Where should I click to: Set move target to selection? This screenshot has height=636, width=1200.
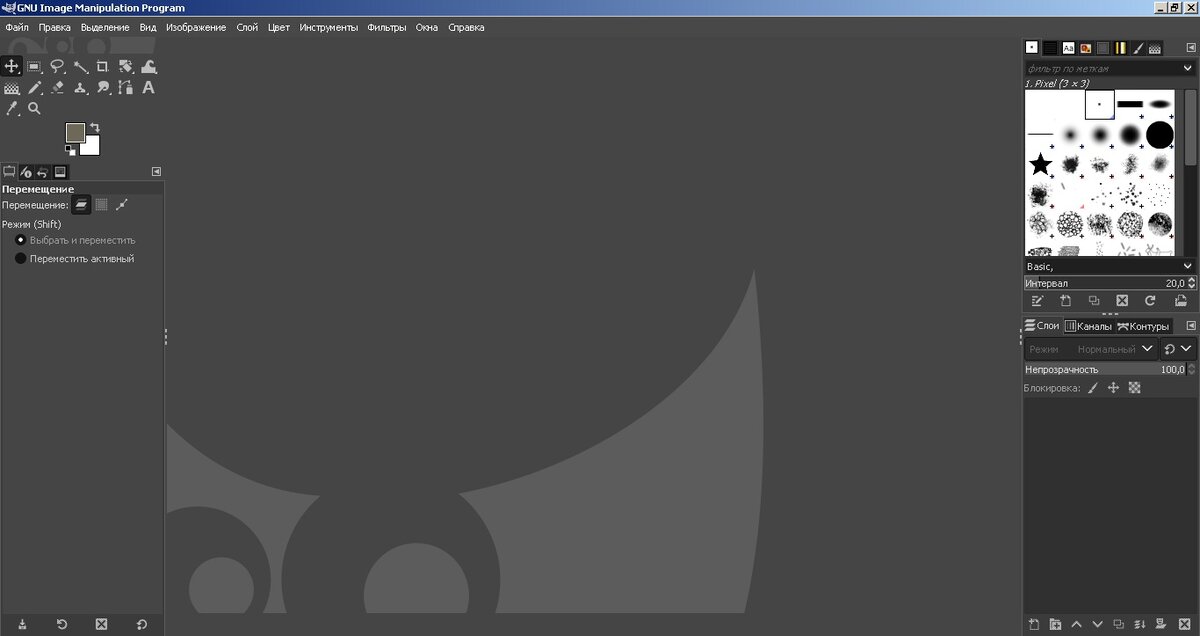tap(101, 204)
